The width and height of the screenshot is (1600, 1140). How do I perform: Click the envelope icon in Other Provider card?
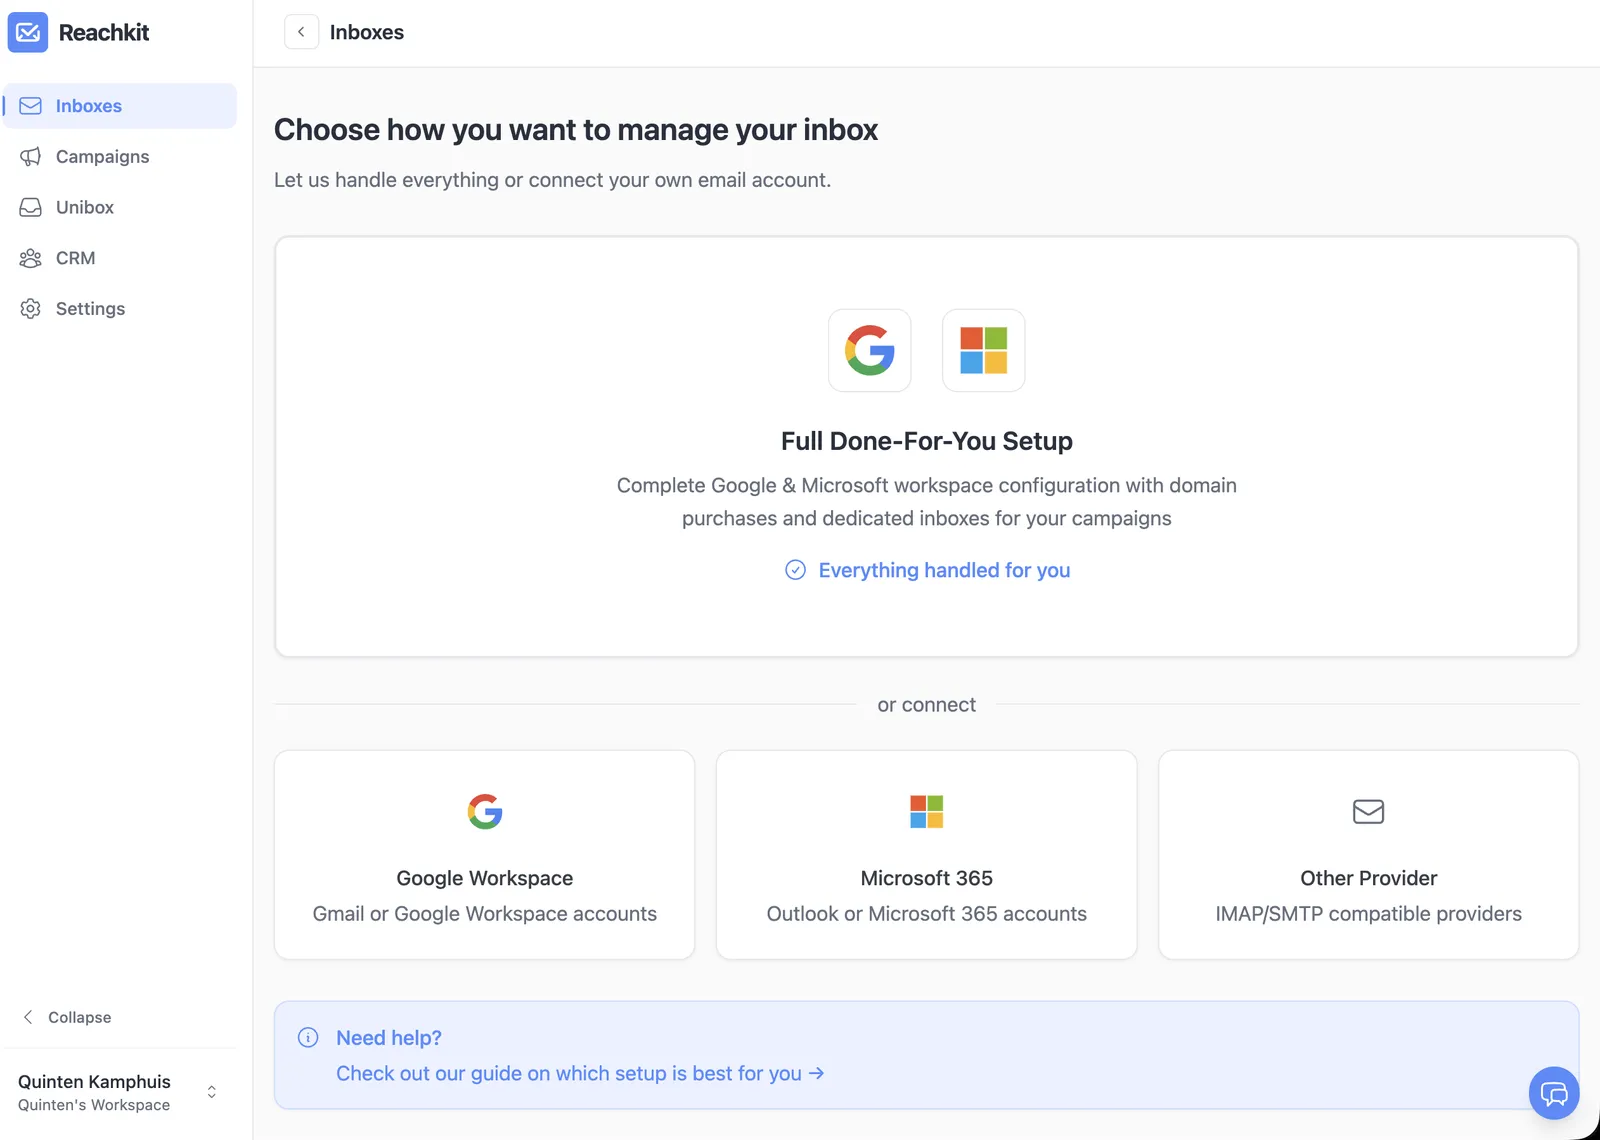coord(1369,812)
